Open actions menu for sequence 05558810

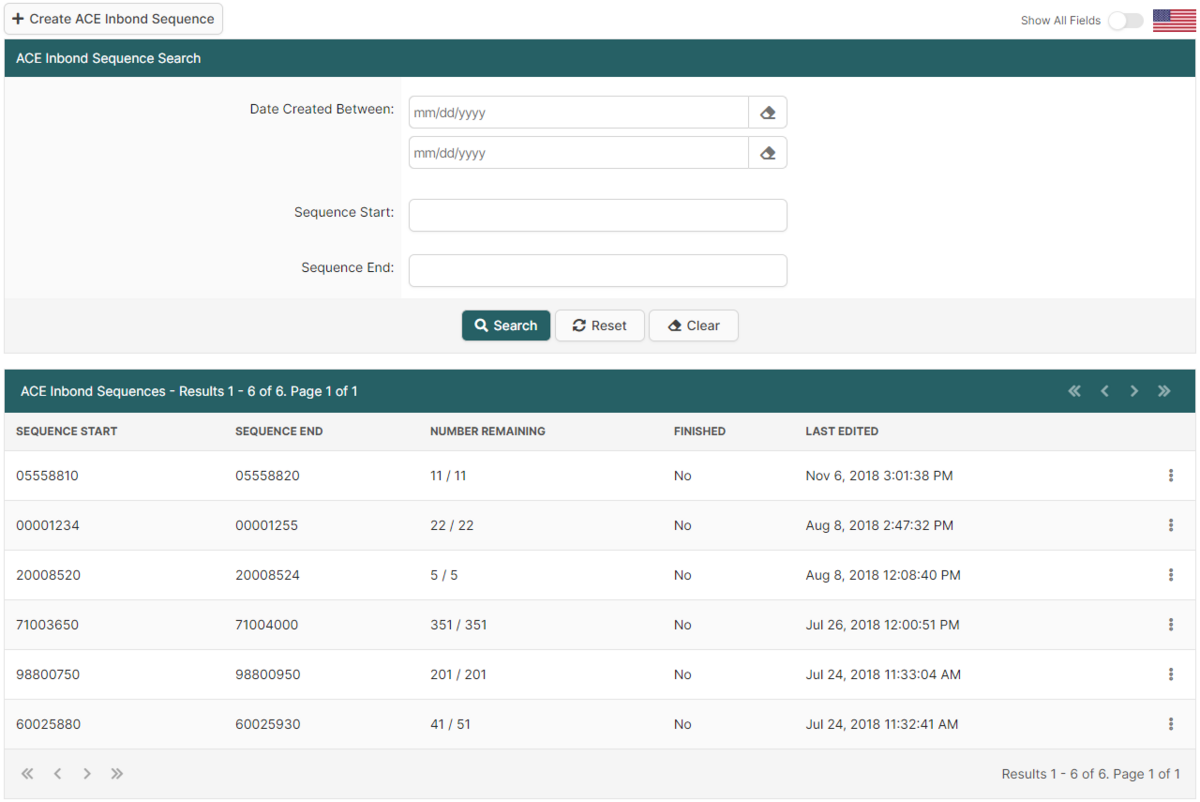(1171, 475)
